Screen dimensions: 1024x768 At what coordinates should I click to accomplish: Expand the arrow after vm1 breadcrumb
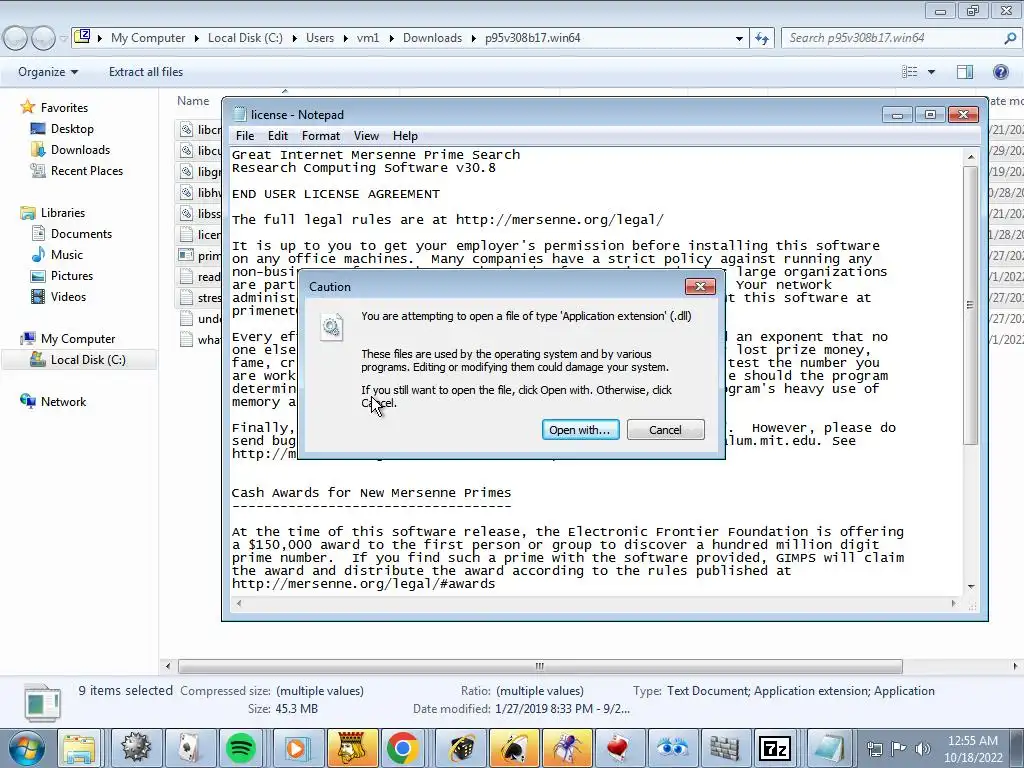point(391,38)
